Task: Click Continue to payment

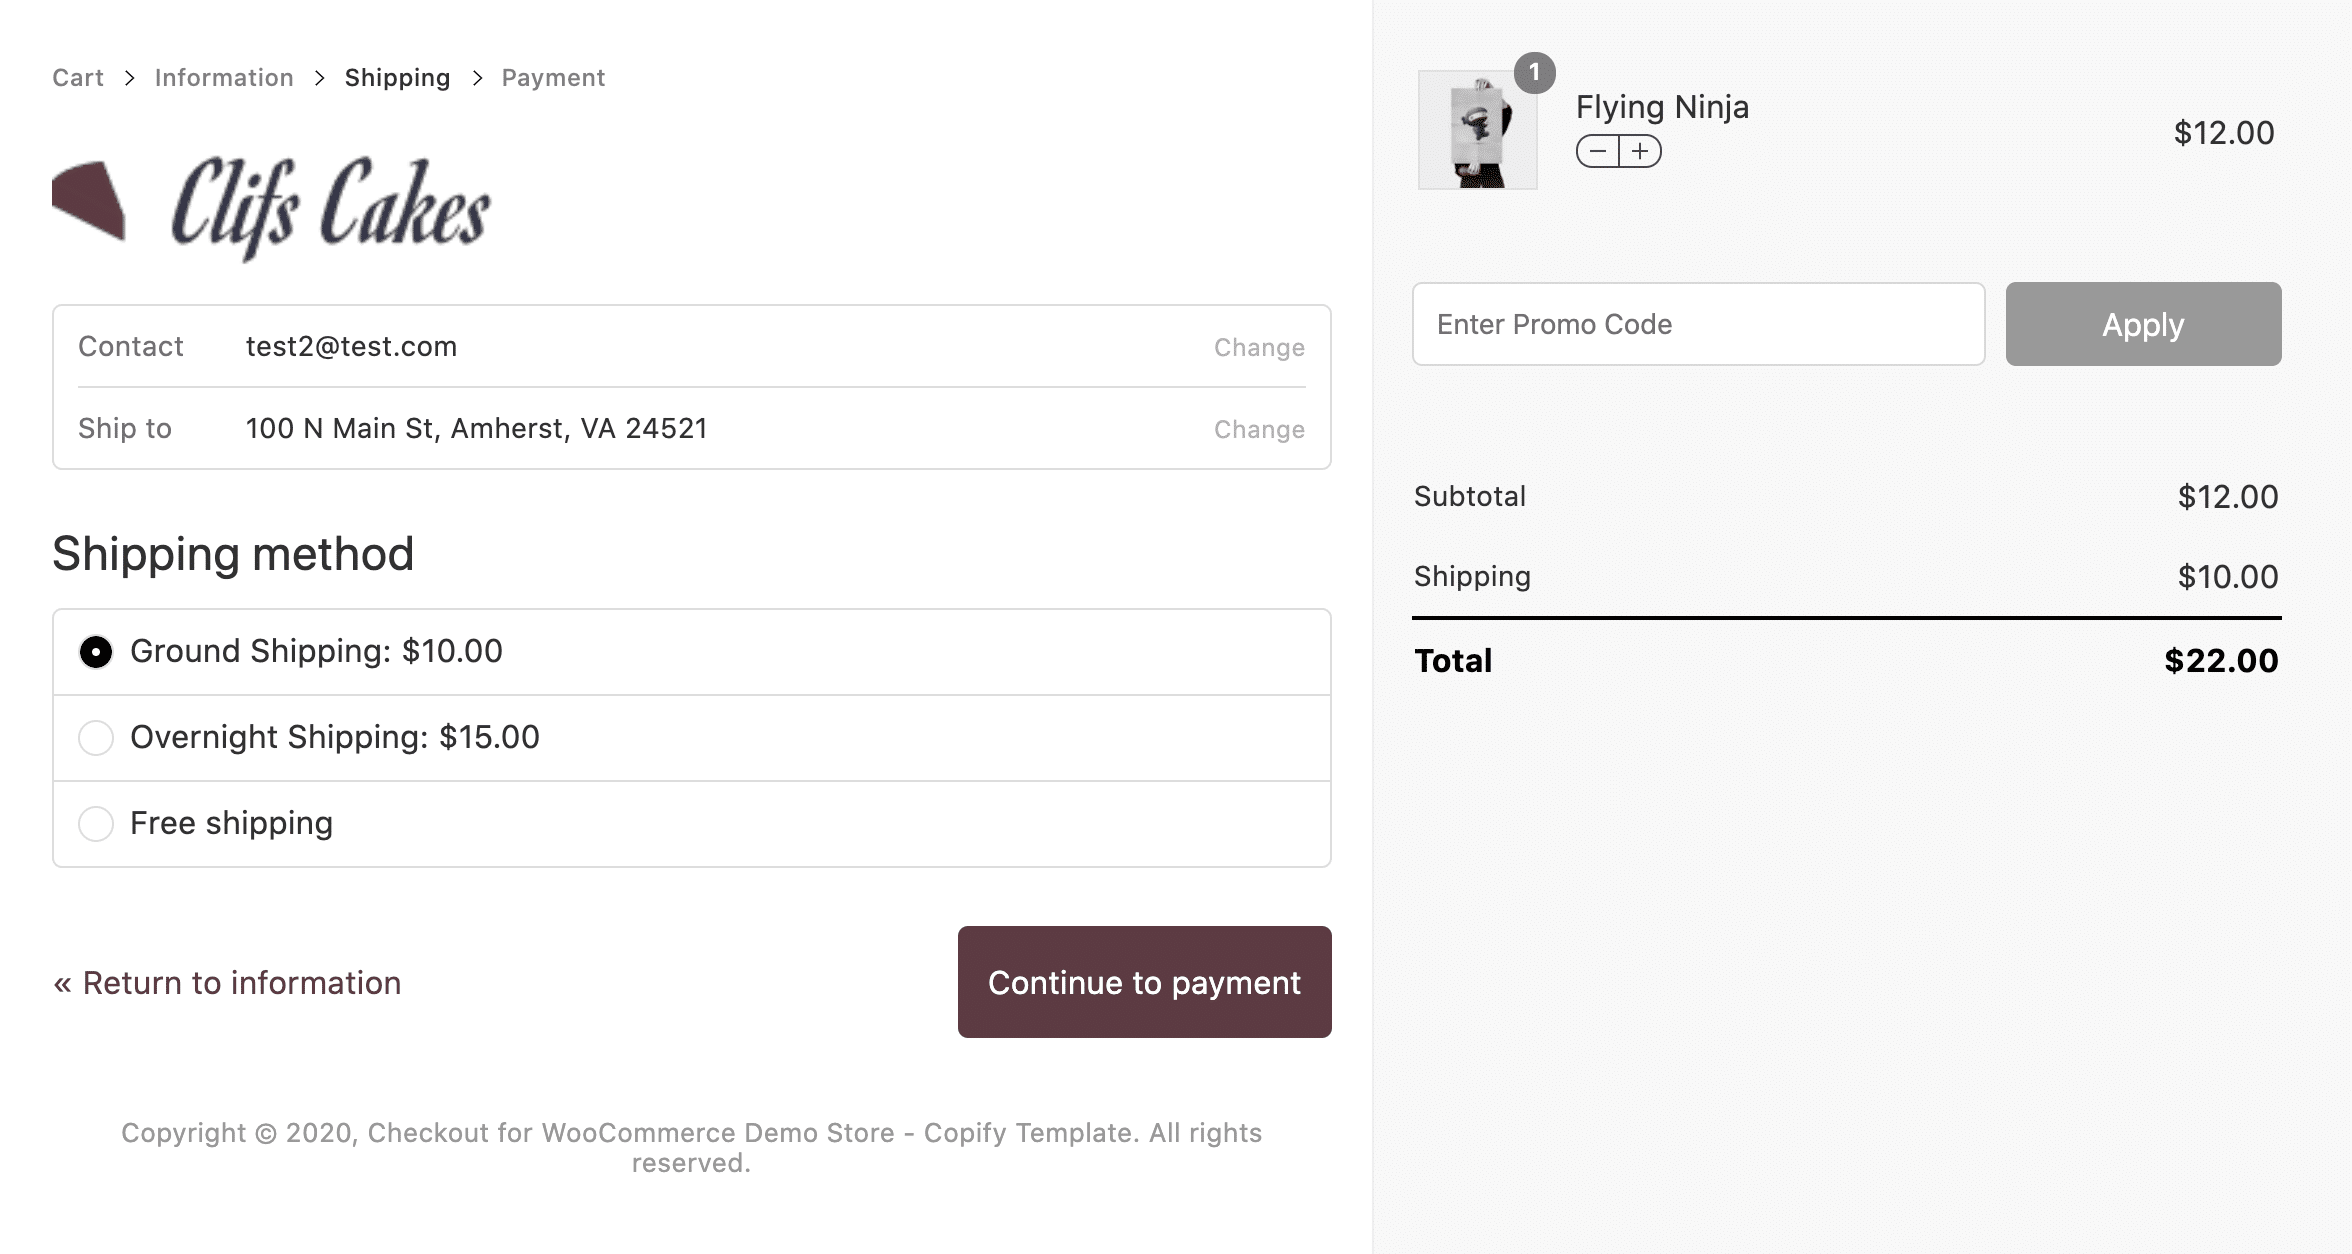Action: 1144,982
